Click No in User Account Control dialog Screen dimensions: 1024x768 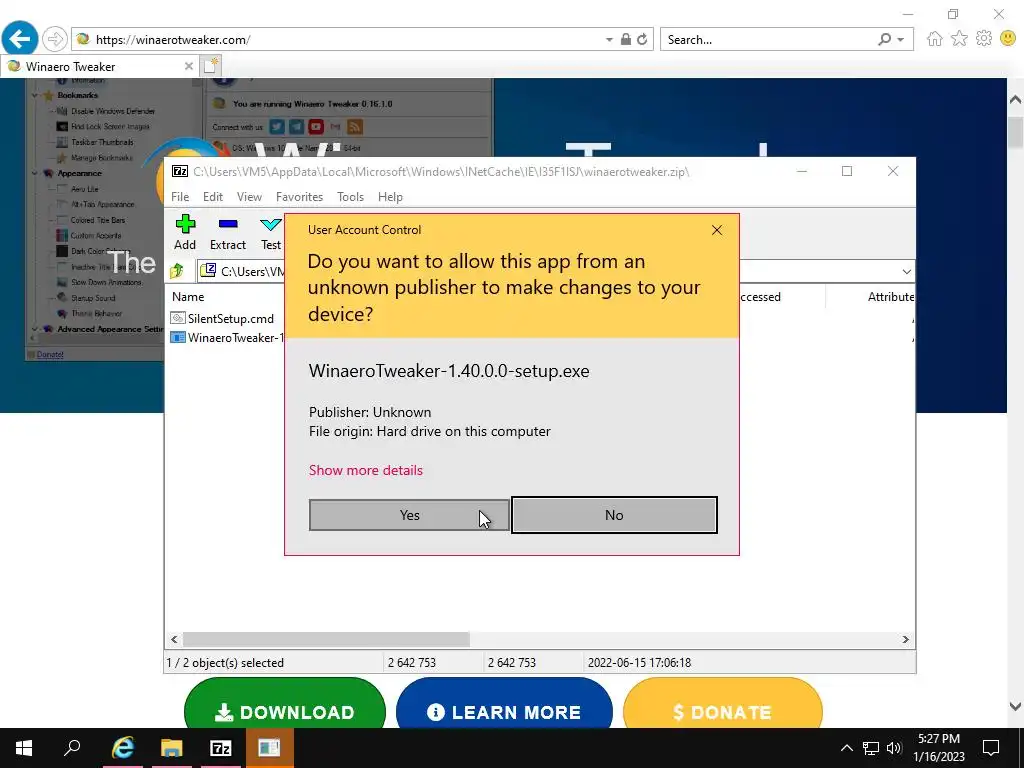click(614, 515)
